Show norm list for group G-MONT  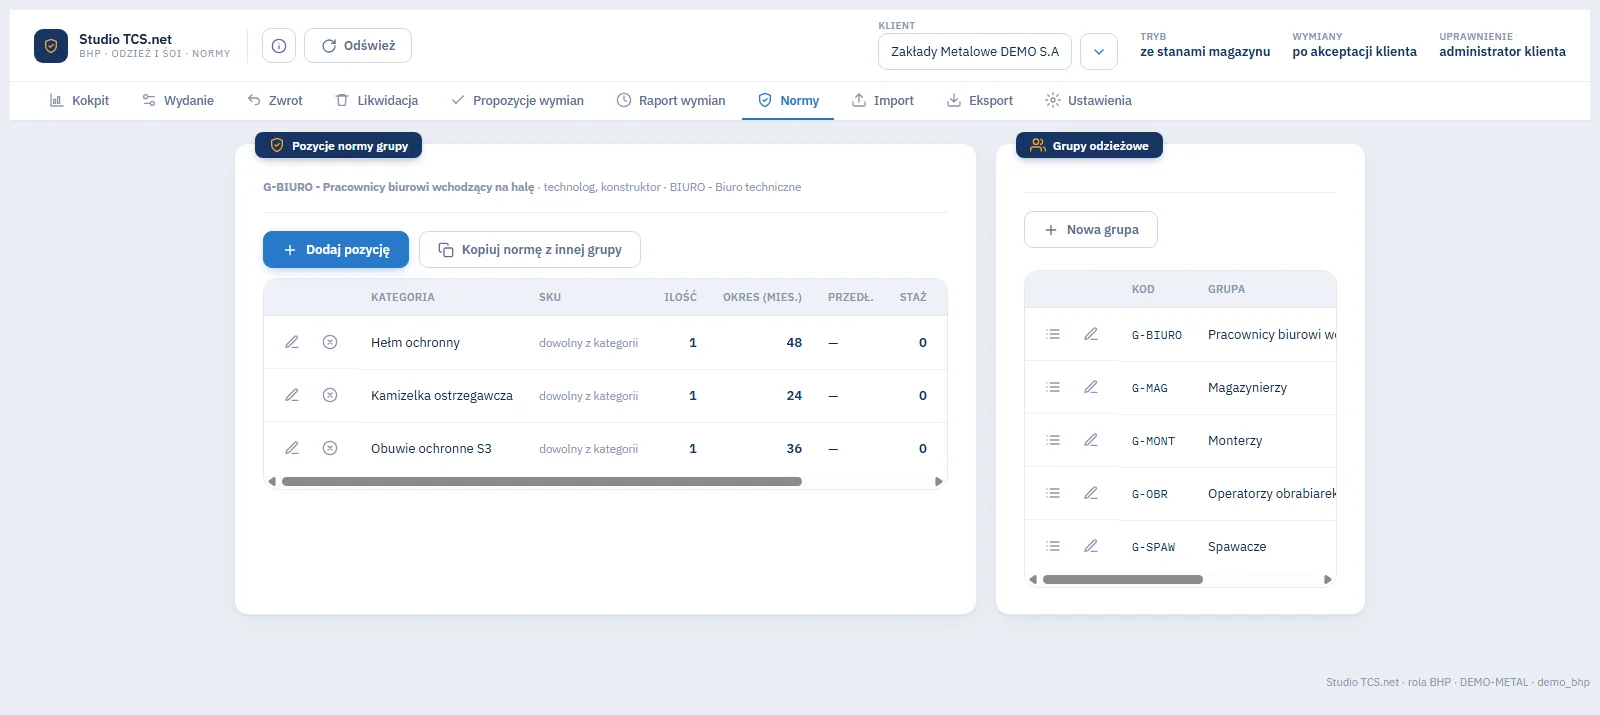coord(1053,440)
